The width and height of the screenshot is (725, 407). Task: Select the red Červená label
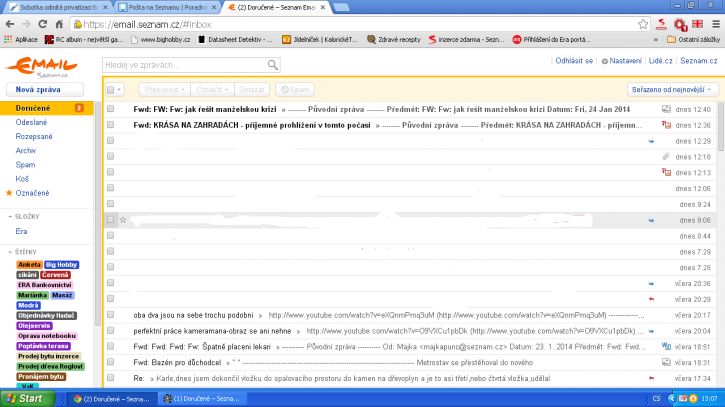(x=55, y=275)
